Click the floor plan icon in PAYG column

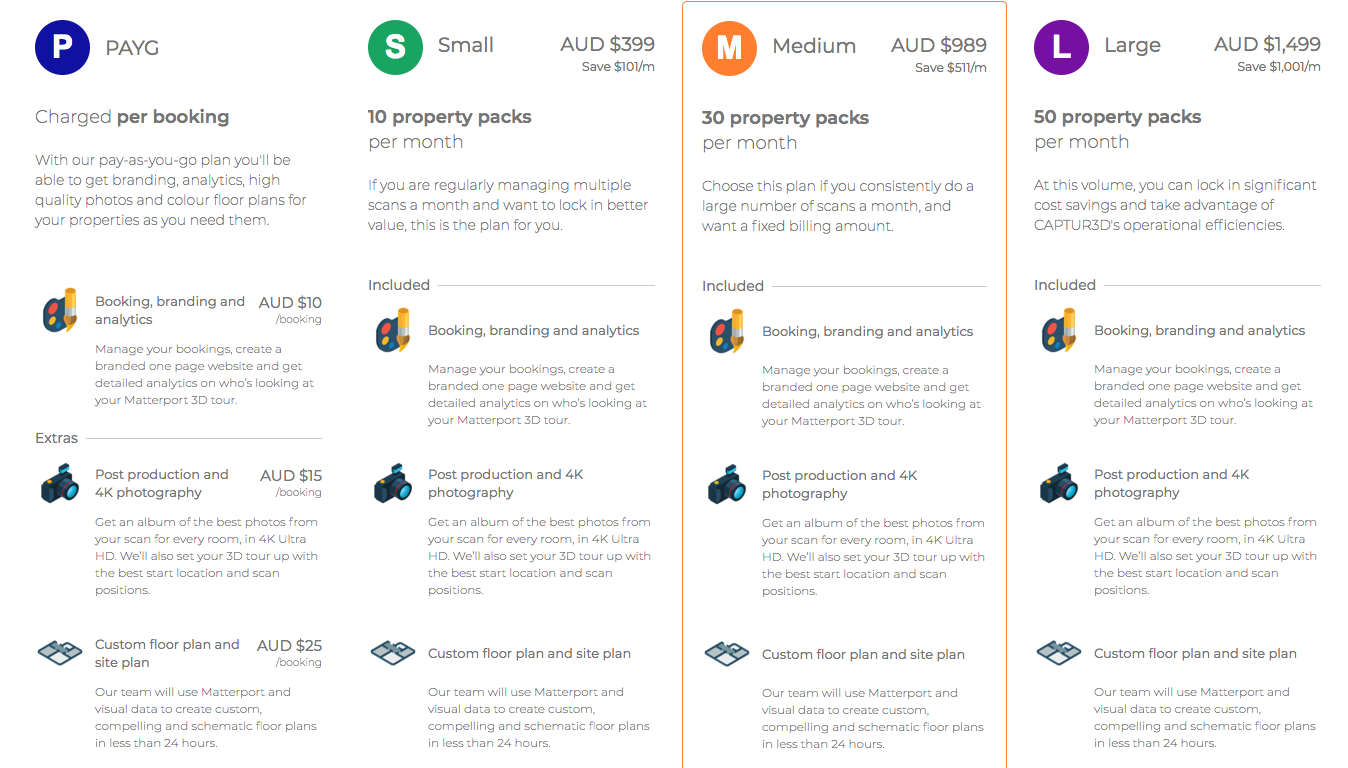(59, 653)
